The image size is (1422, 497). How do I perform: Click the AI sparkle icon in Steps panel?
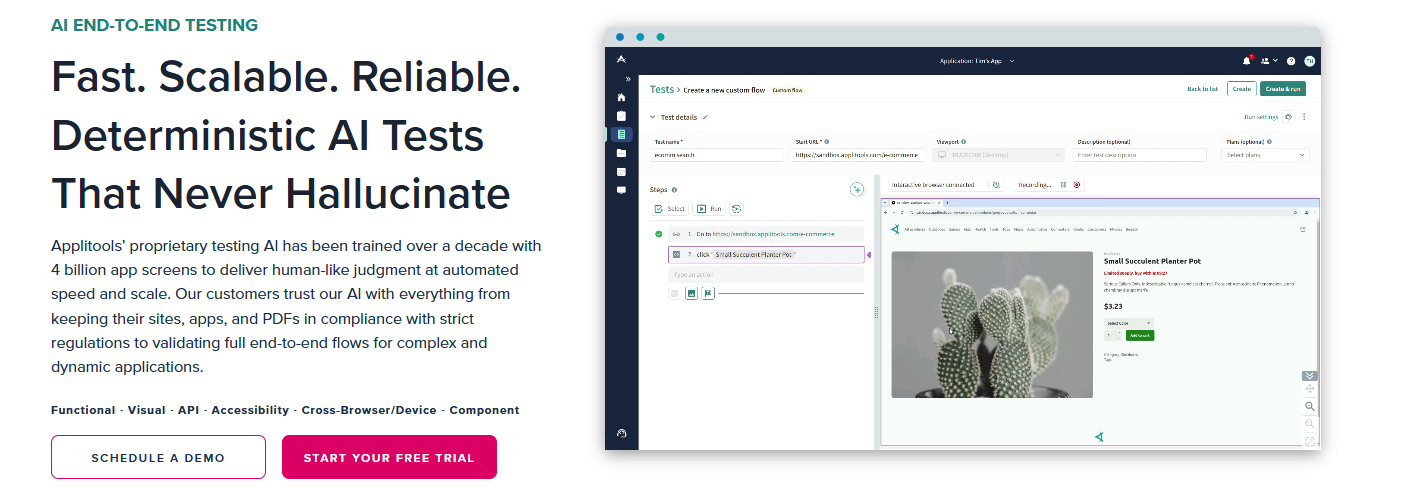coord(856,189)
